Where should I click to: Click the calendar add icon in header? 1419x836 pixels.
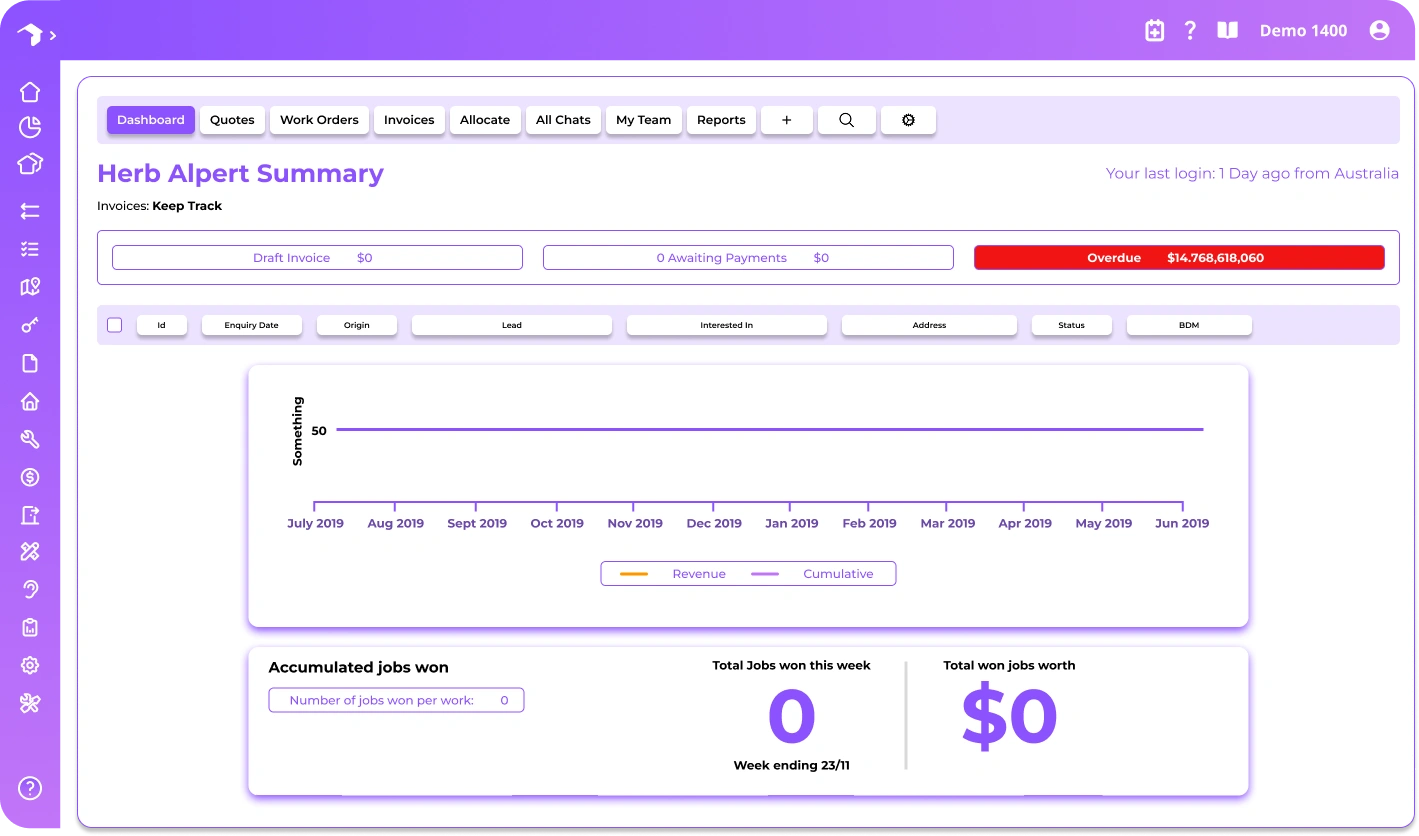[x=1154, y=31]
